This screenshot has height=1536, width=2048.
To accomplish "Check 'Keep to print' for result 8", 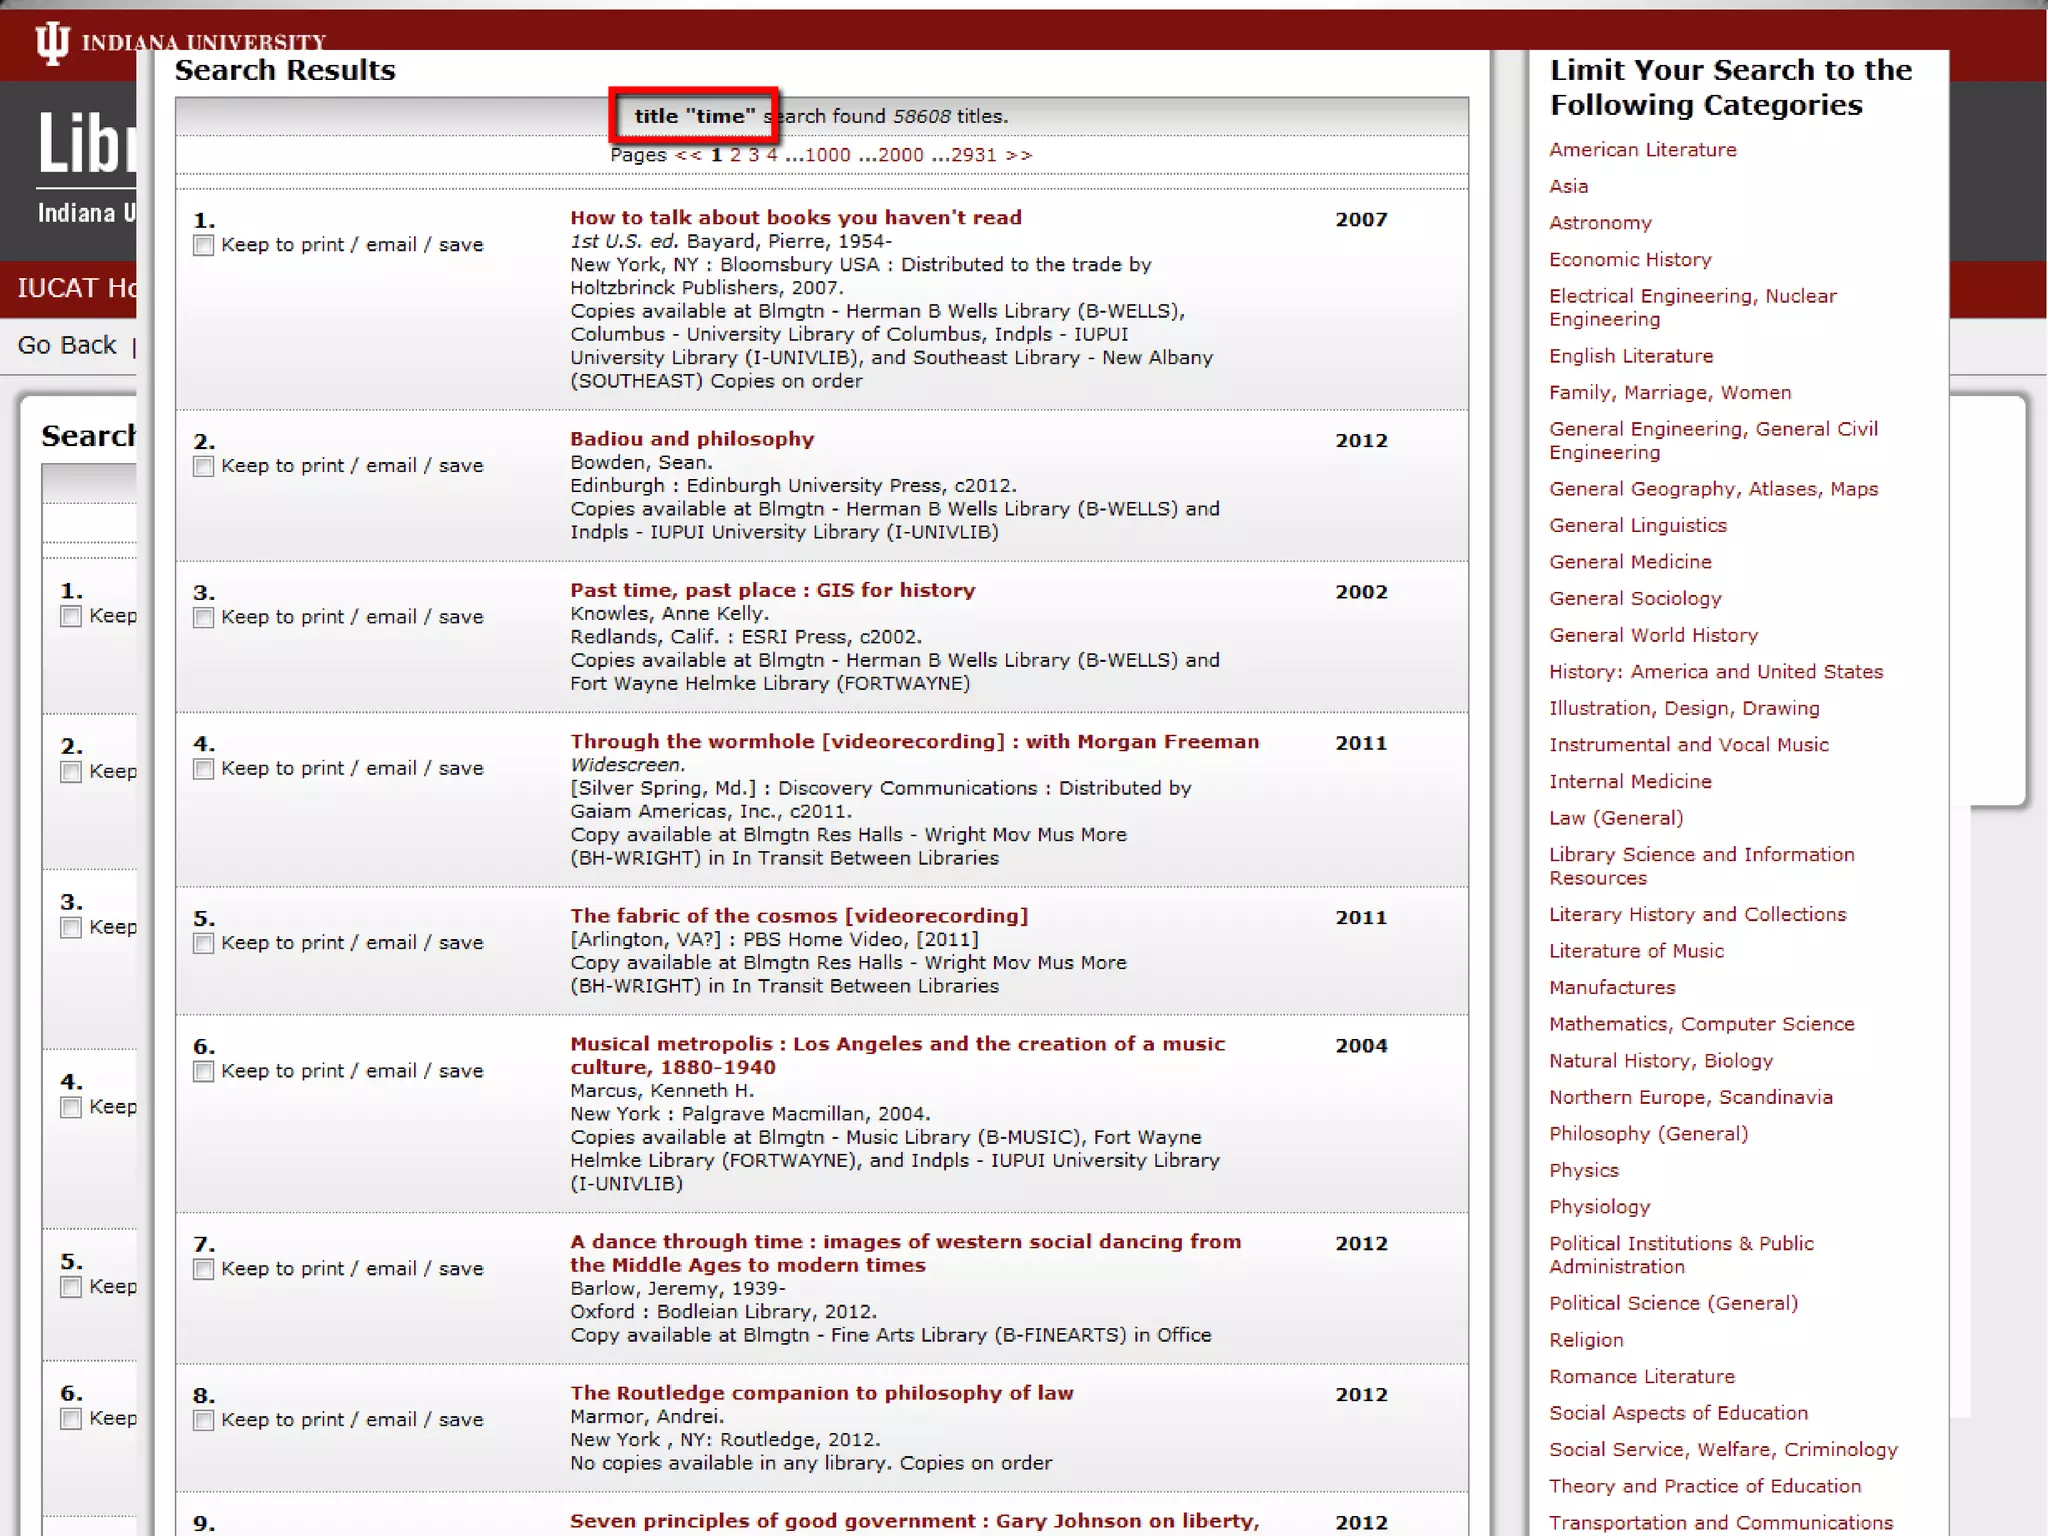I will point(203,1421).
